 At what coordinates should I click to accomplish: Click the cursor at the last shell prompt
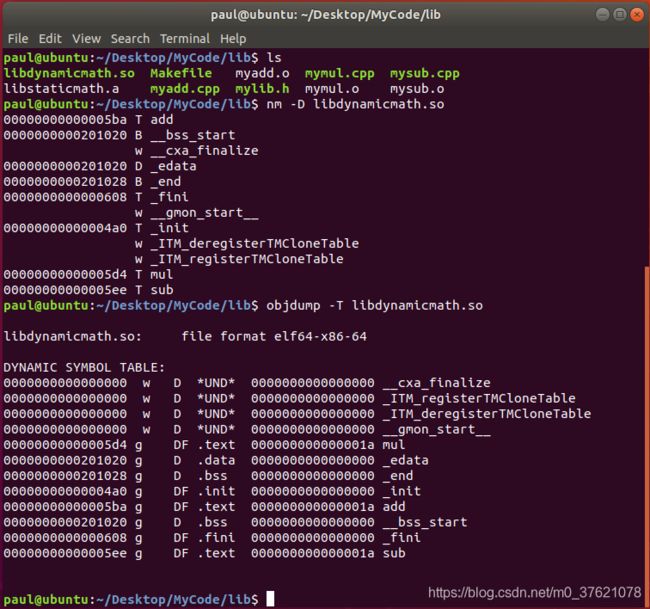click(x=270, y=599)
